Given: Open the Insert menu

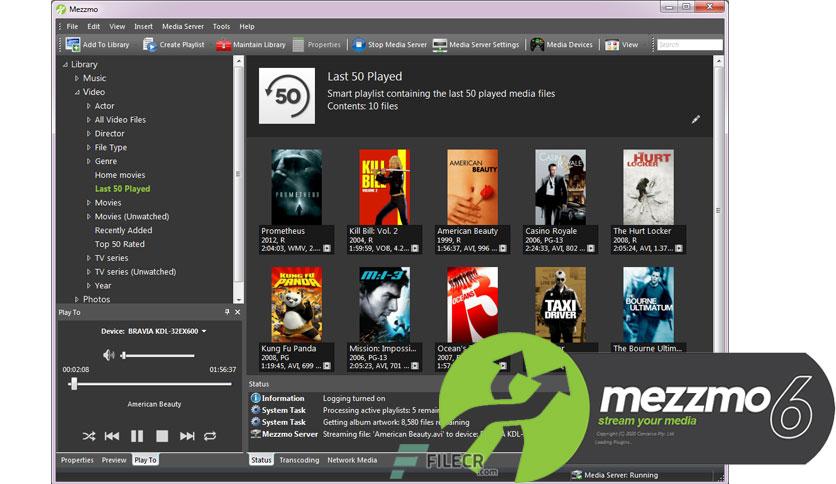Looking at the screenshot, I should (143, 26).
